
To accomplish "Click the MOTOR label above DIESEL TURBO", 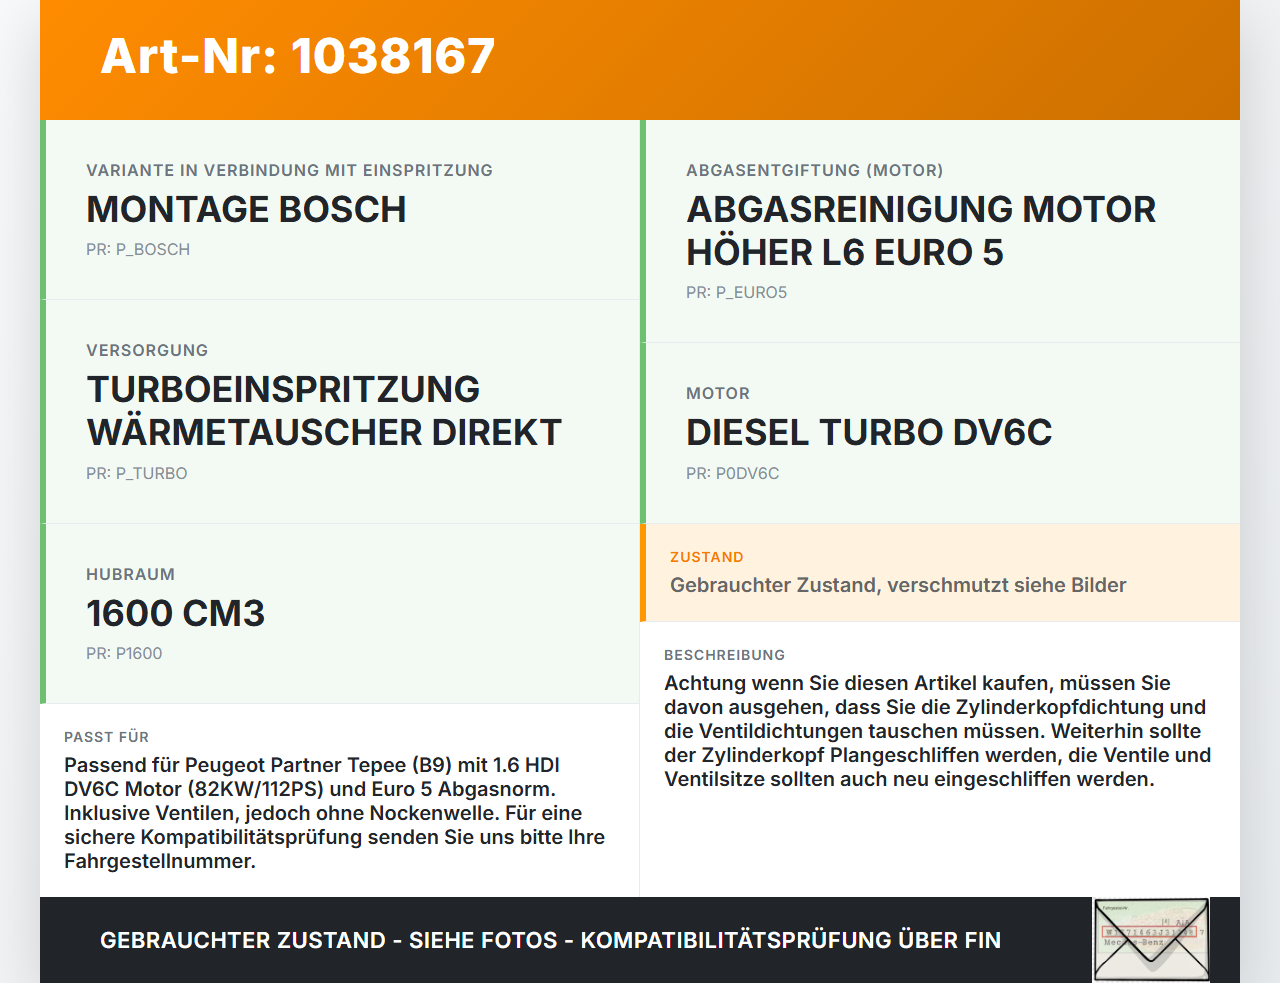I will pos(718,393).
